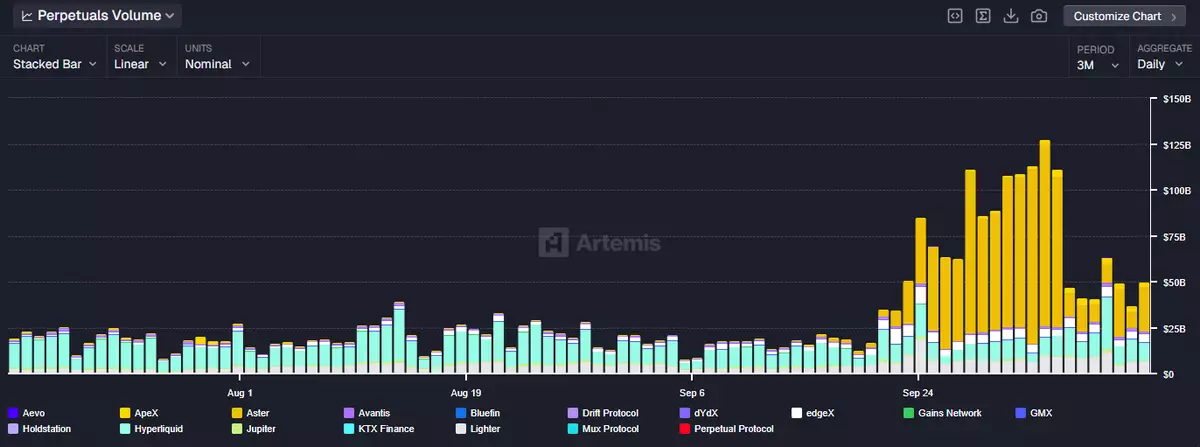
Task: Toggle the Hyperliquid series in legend
Action: coord(156,429)
